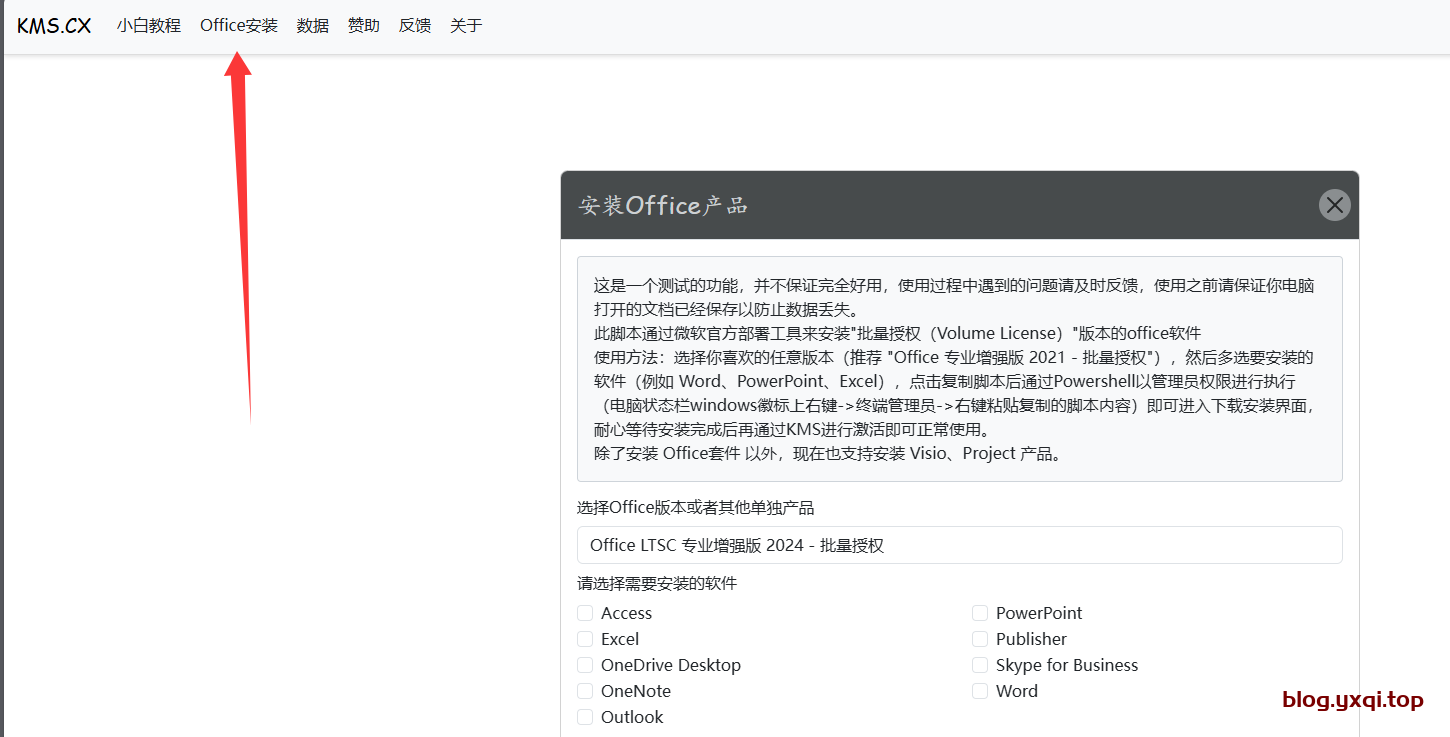Viewport: 1450px width, 737px height.
Task: Open the 关于 page
Action: pyautogui.click(x=466, y=26)
